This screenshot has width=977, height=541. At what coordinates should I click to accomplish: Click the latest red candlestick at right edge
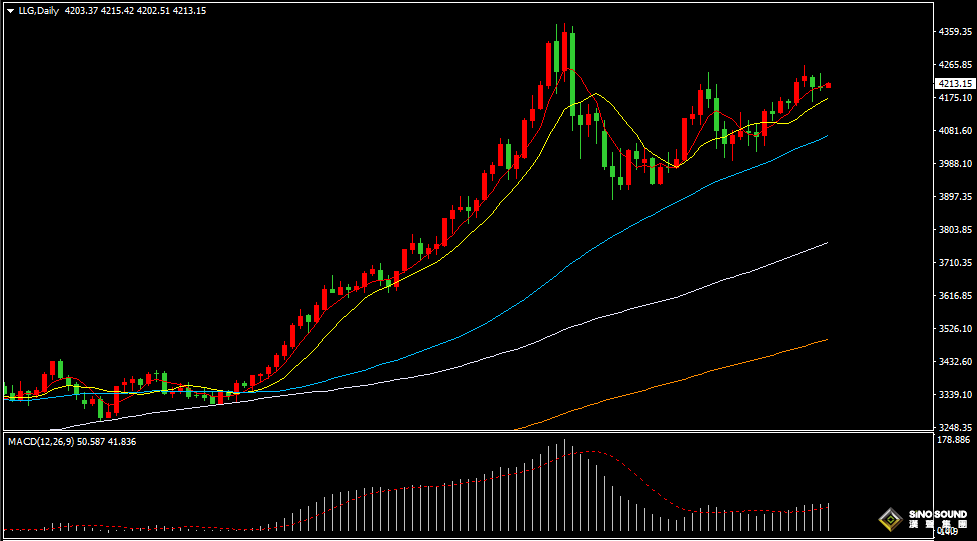click(x=828, y=86)
